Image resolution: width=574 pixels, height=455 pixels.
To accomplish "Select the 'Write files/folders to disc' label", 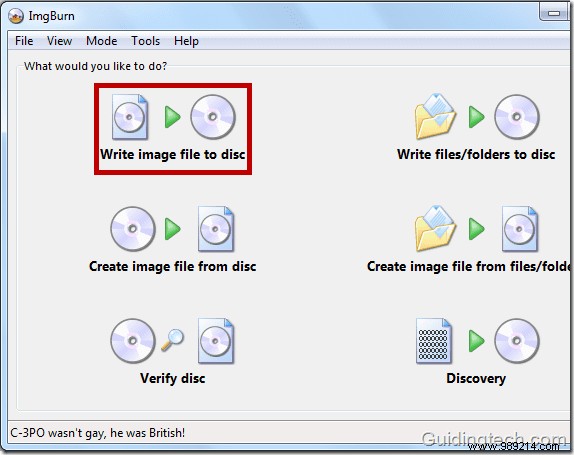I will (x=476, y=154).
